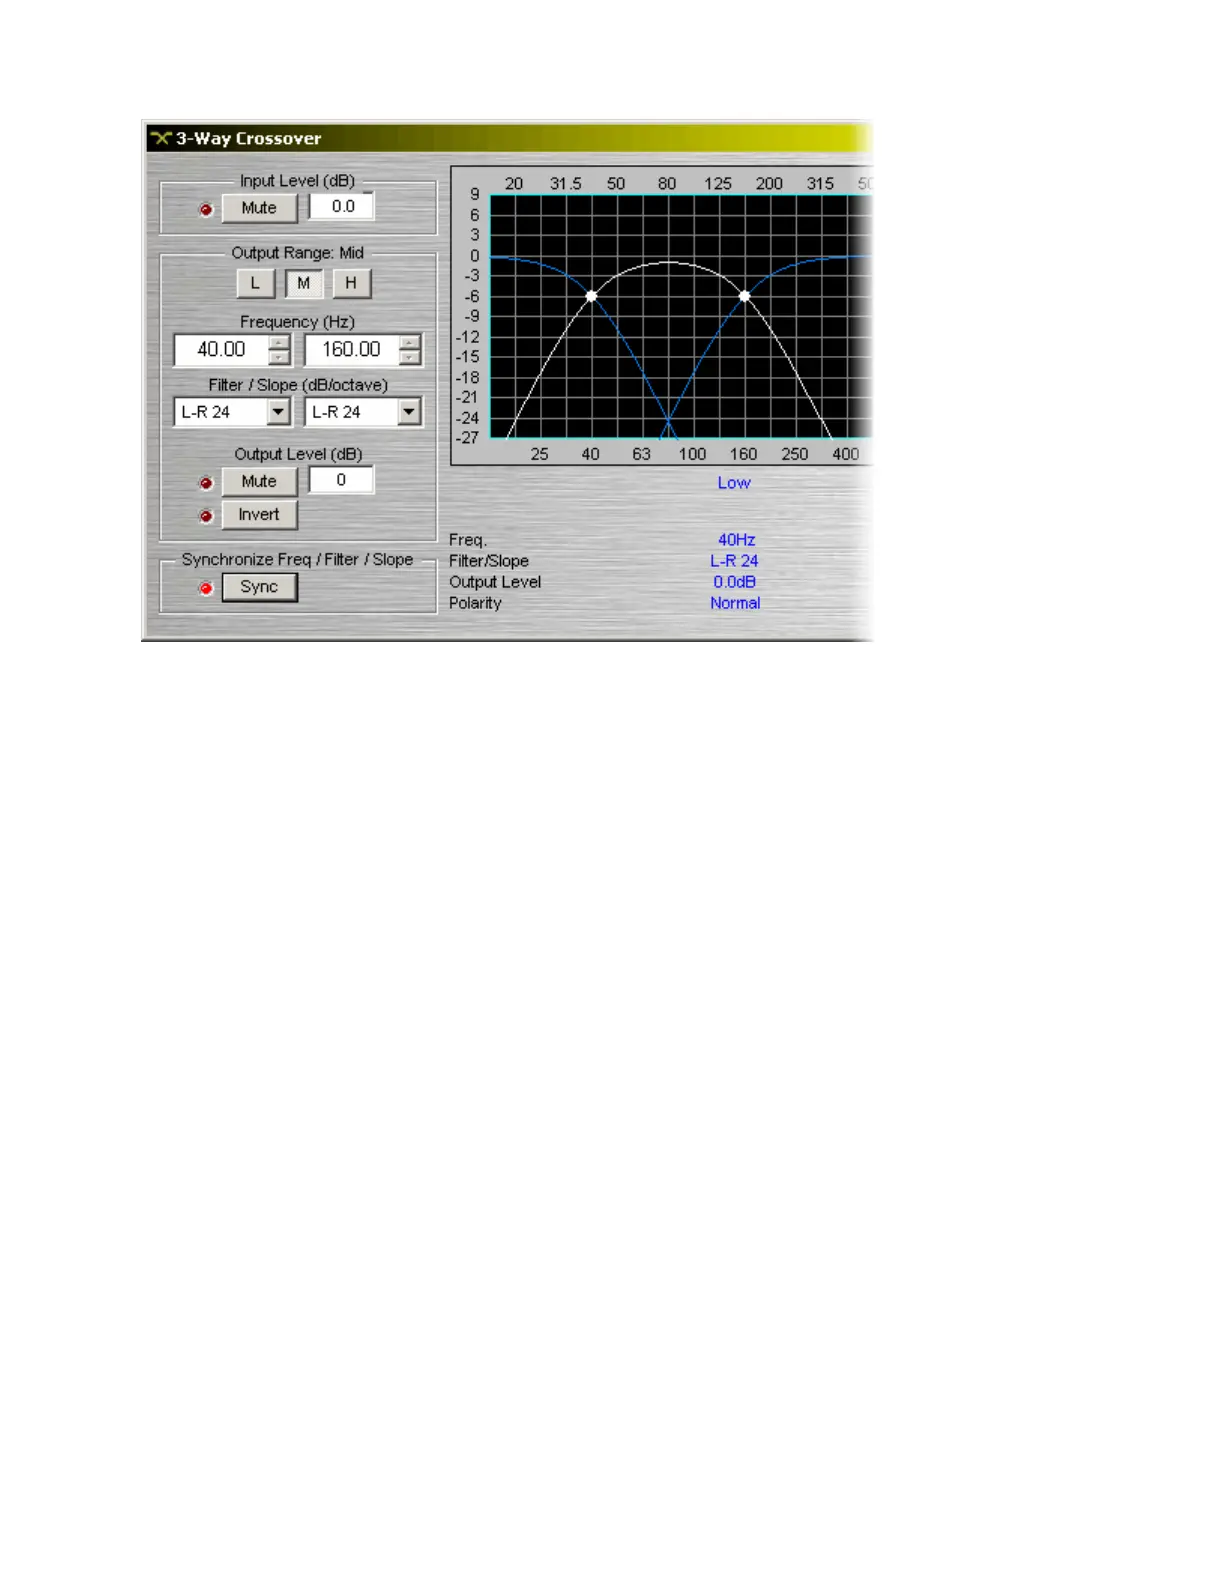
Task: Edit the Output Level 0 field
Action: [x=341, y=480]
